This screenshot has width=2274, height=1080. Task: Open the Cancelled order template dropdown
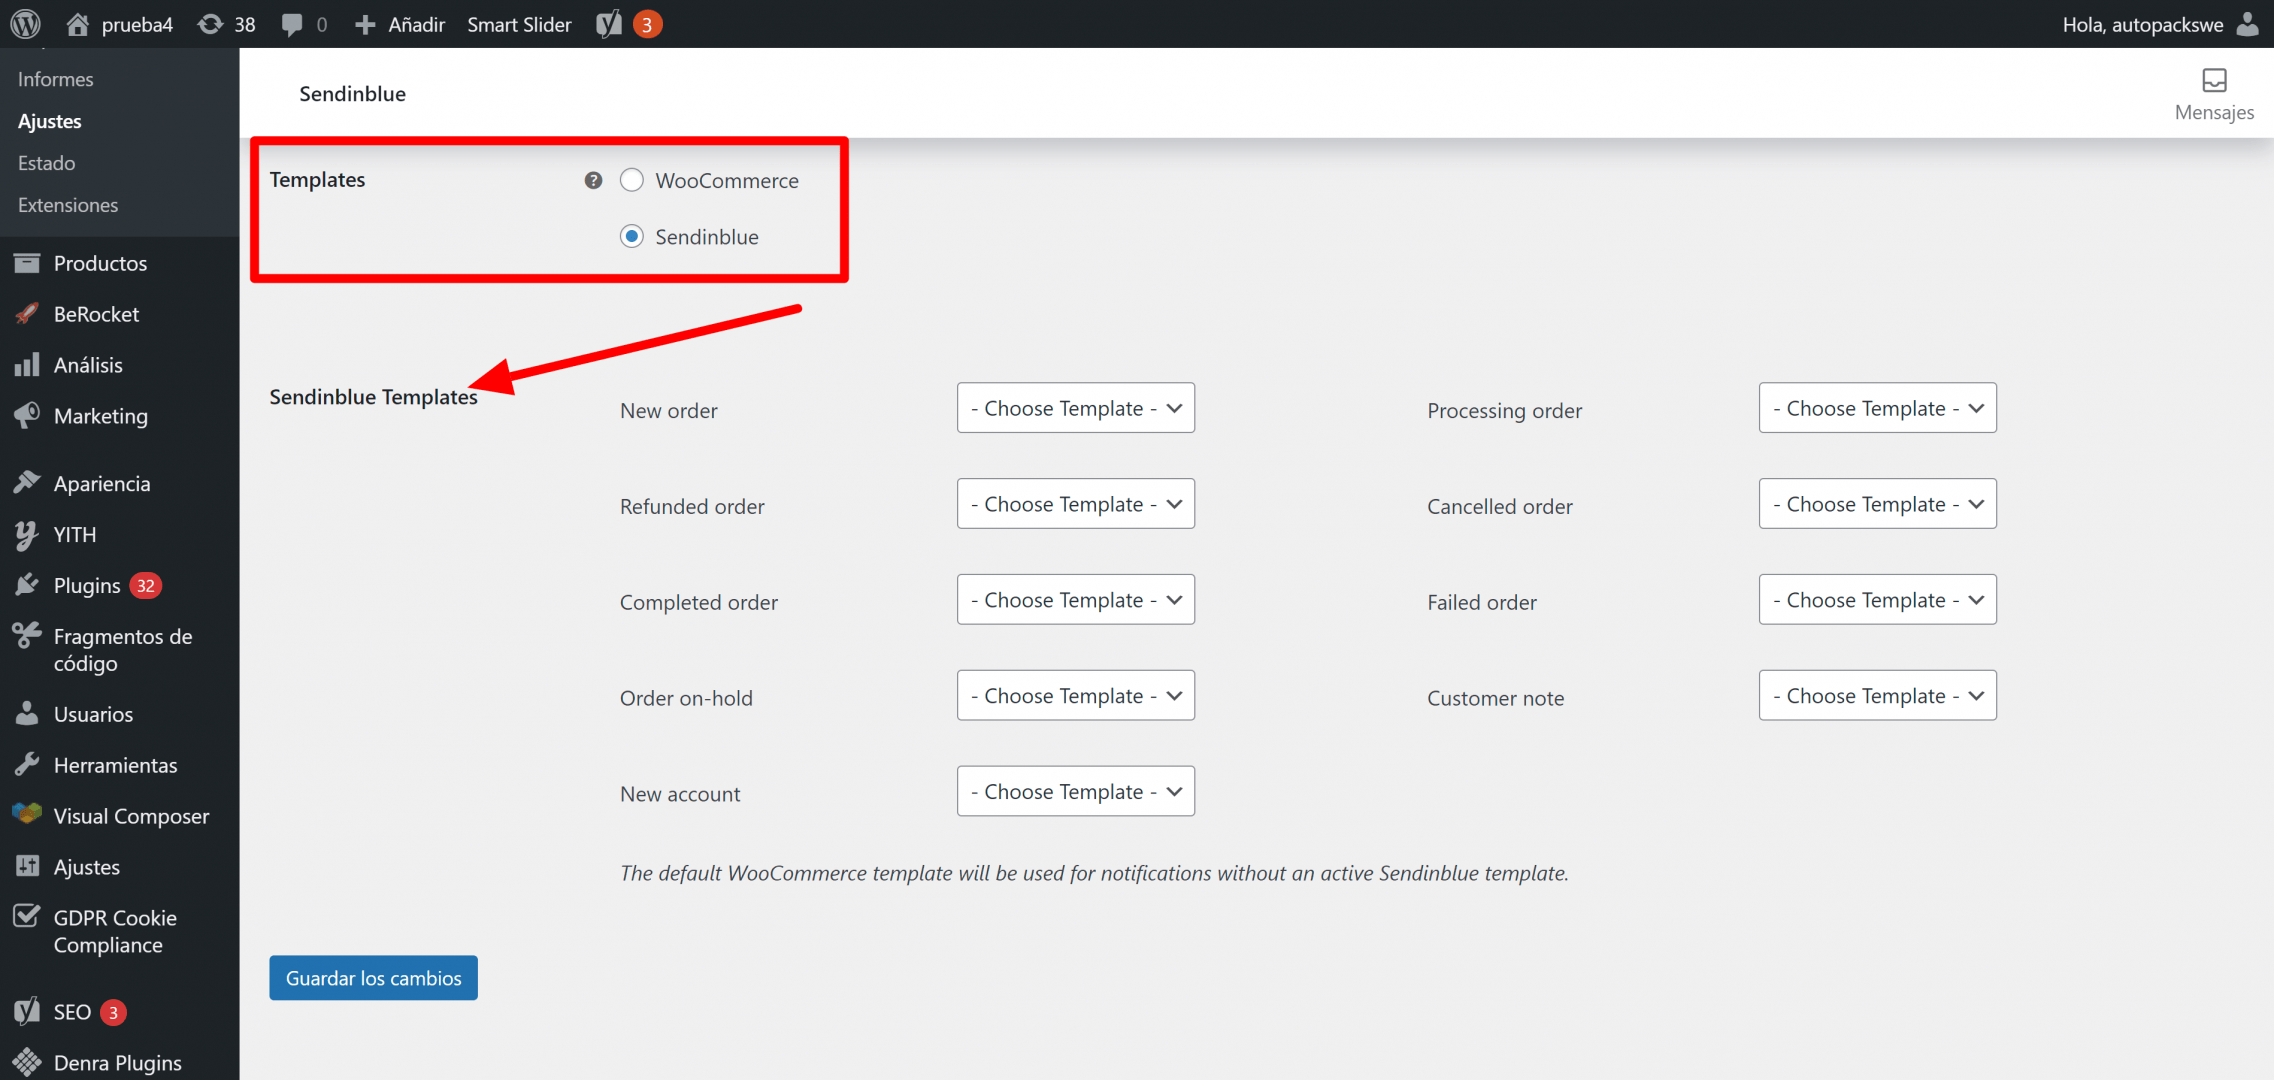click(1877, 504)
